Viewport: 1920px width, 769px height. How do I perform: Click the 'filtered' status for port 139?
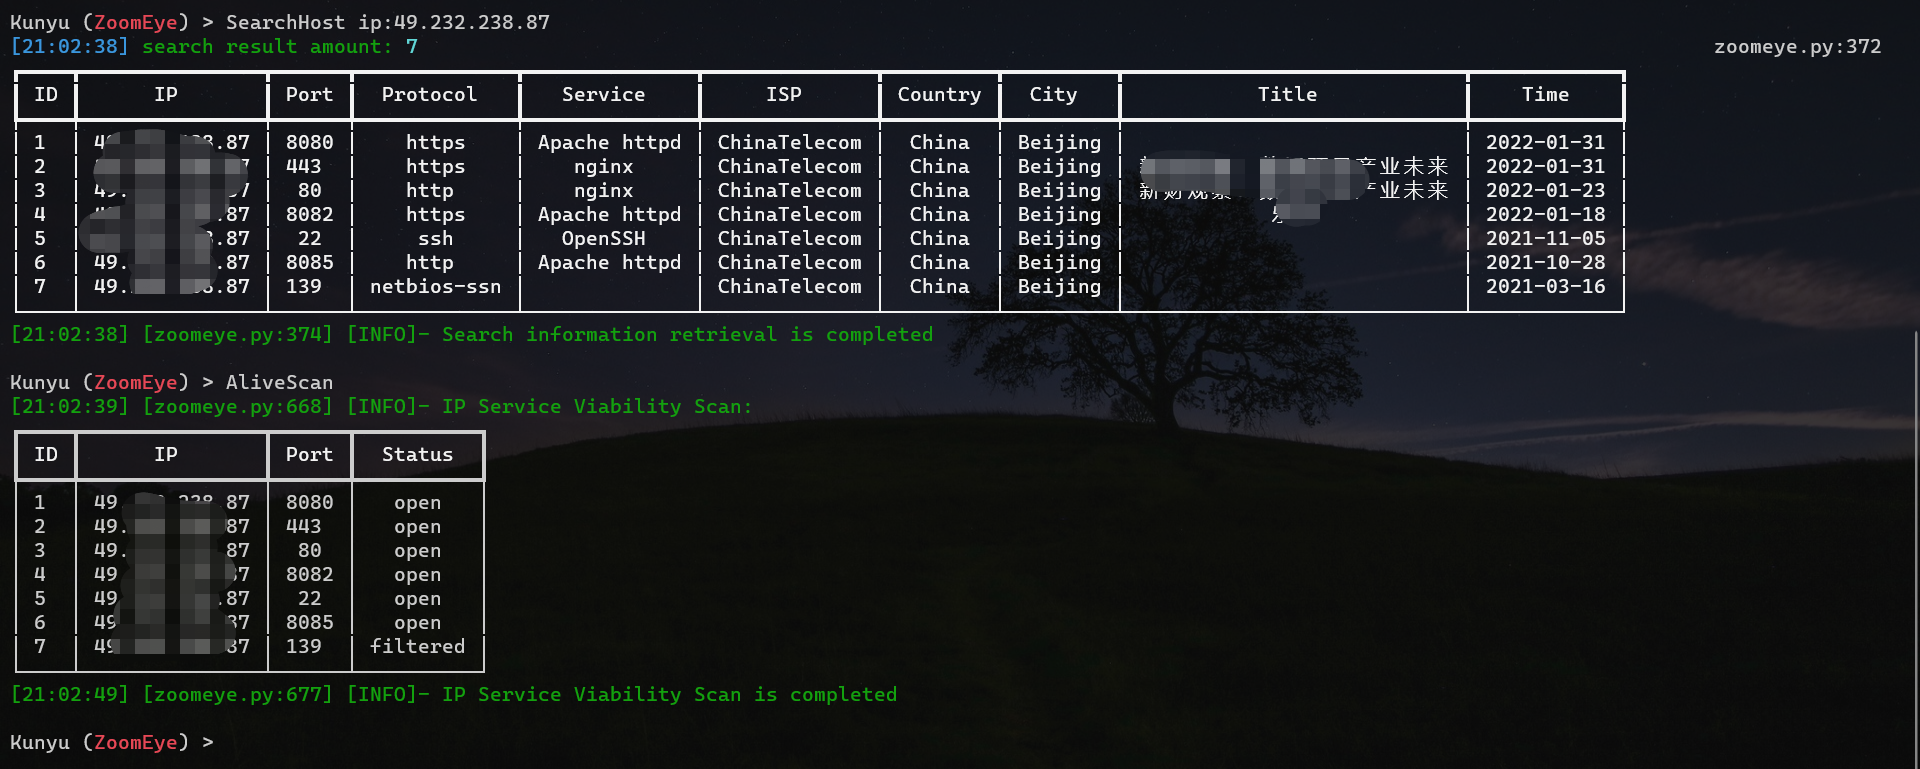click(x=417, y=647)
